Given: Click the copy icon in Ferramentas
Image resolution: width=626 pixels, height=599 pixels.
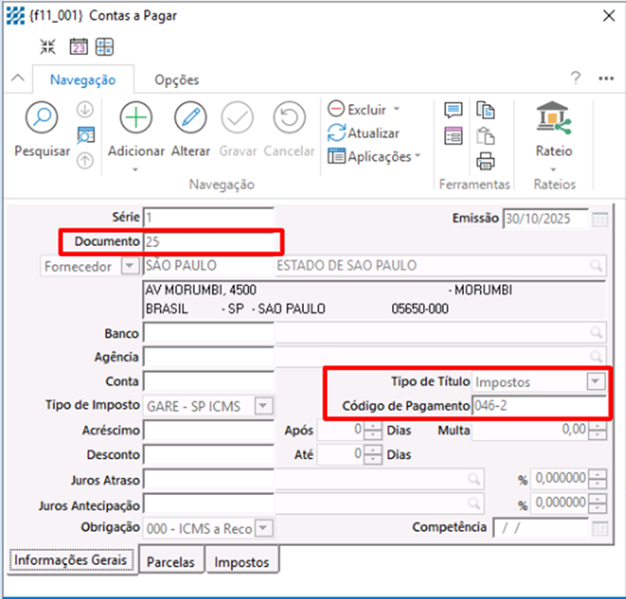Looking at the screenshot, I should (486, 110).
